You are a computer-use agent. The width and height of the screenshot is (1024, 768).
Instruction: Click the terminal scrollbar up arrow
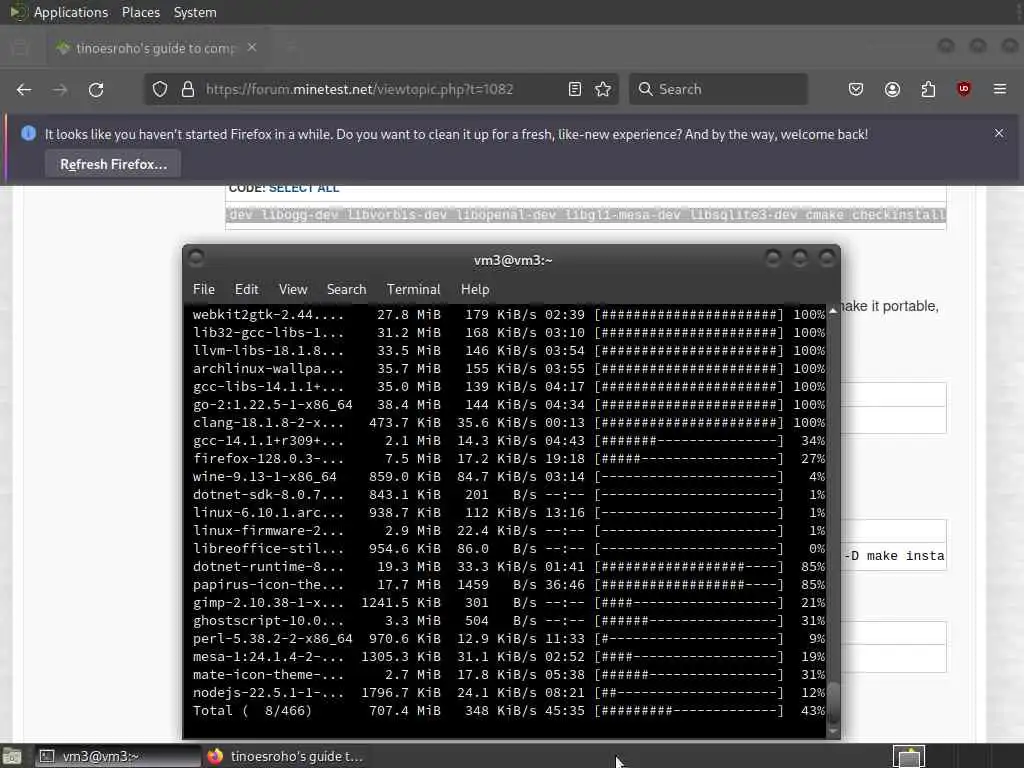tap(833, 311)
